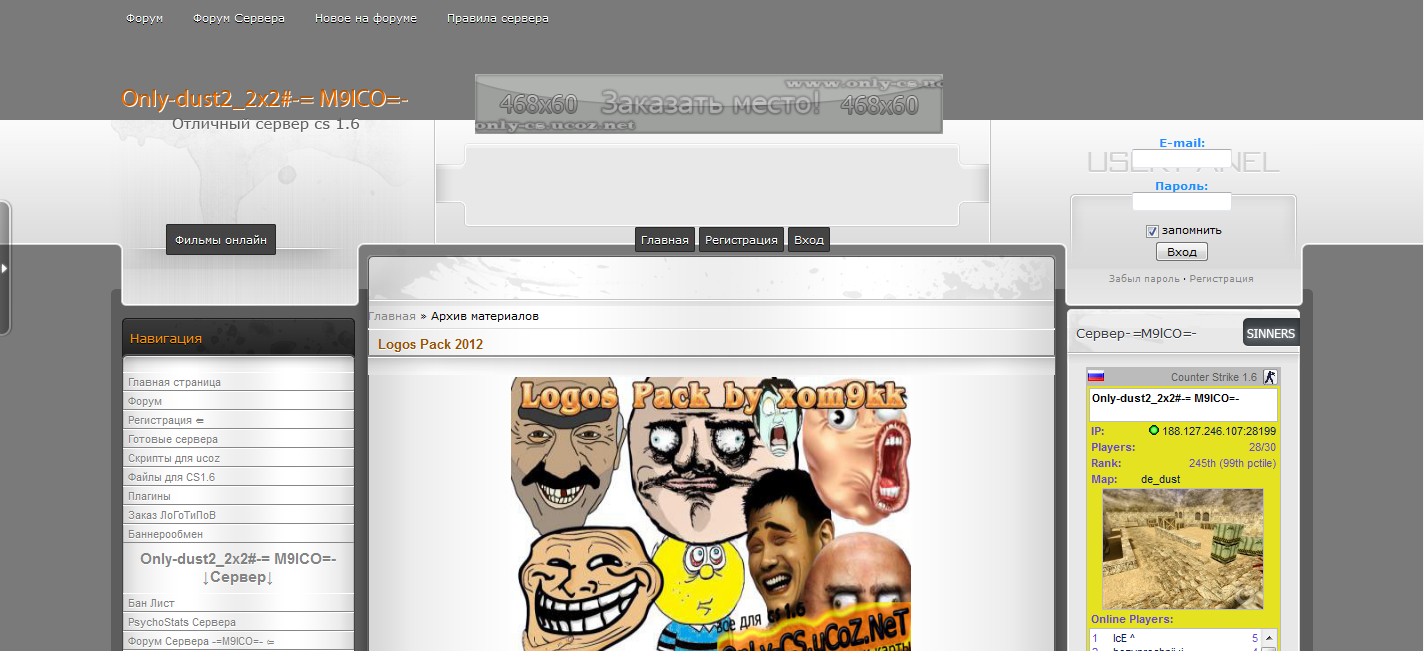Click the Russian flag icon in server widget
This screenshot has width=1424, height=651.
1096,377
